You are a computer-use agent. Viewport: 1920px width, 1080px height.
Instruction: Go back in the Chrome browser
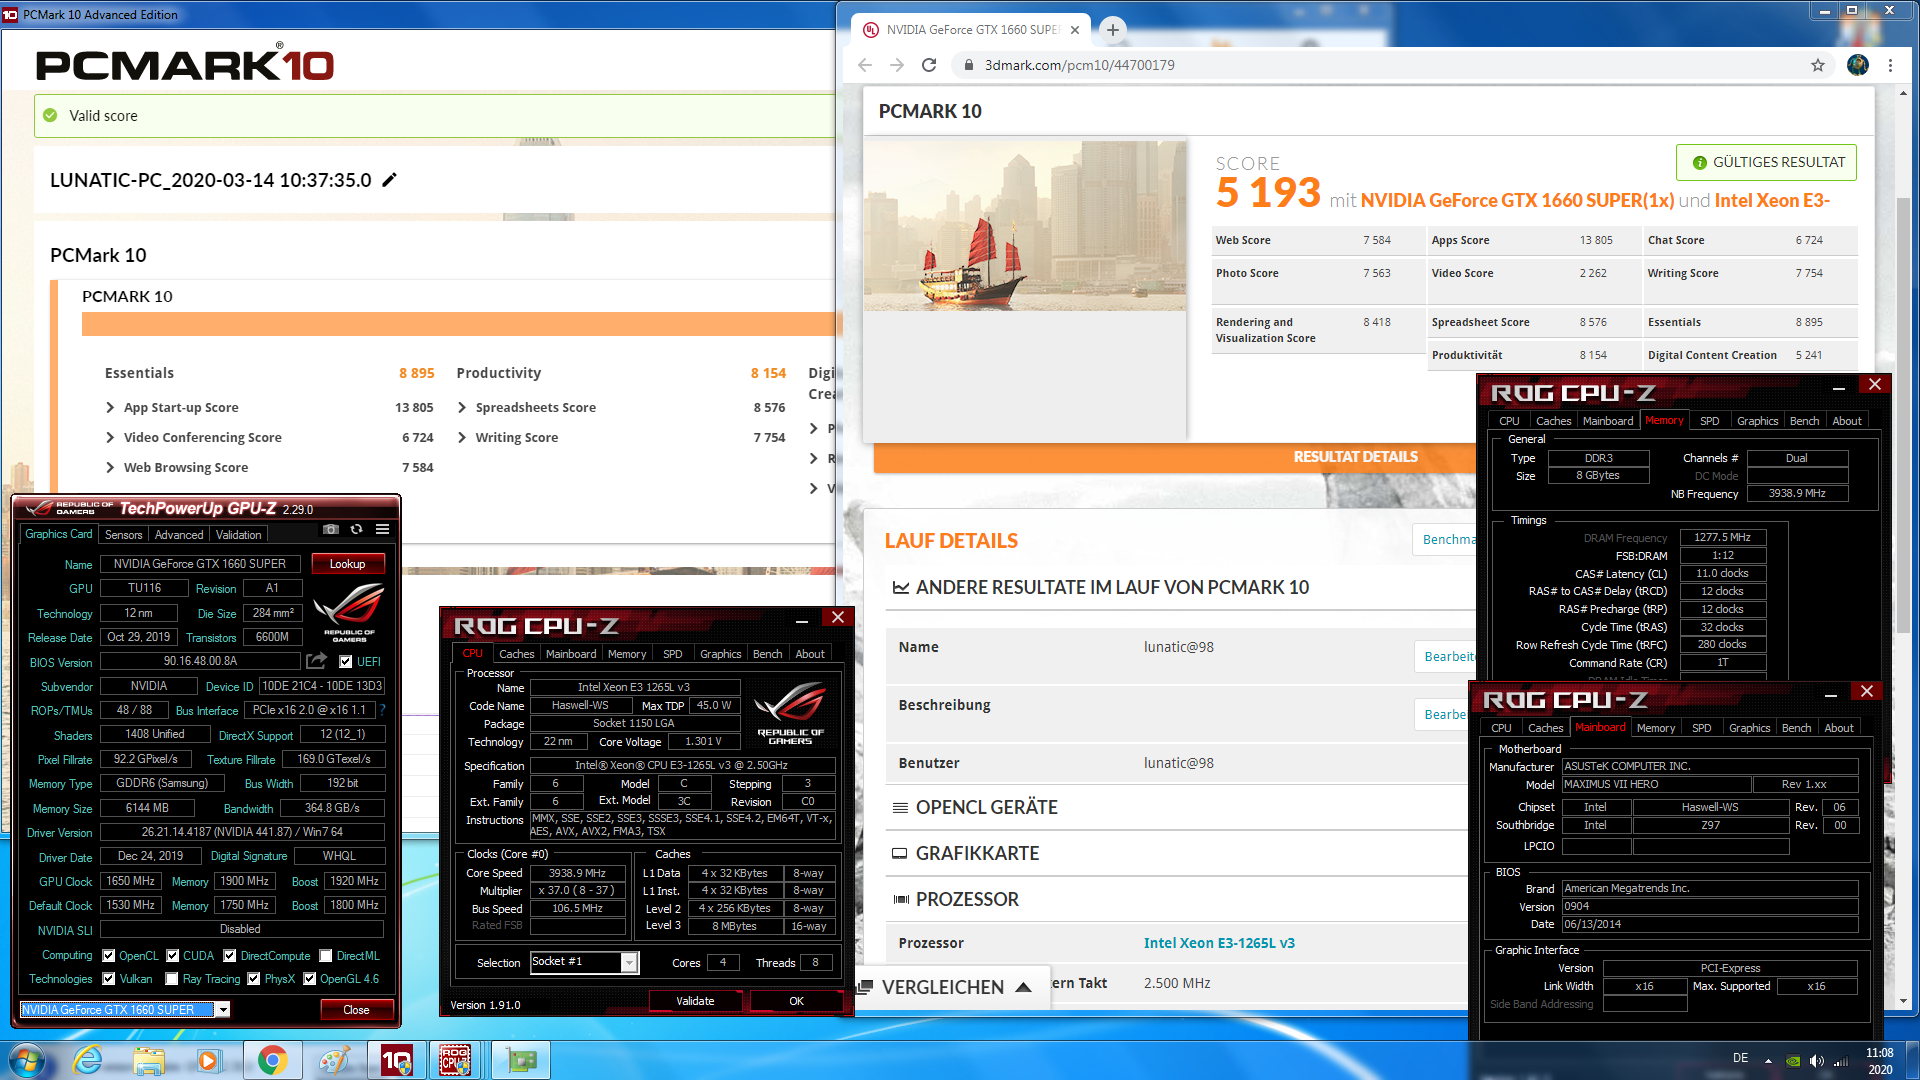point(865,65)
